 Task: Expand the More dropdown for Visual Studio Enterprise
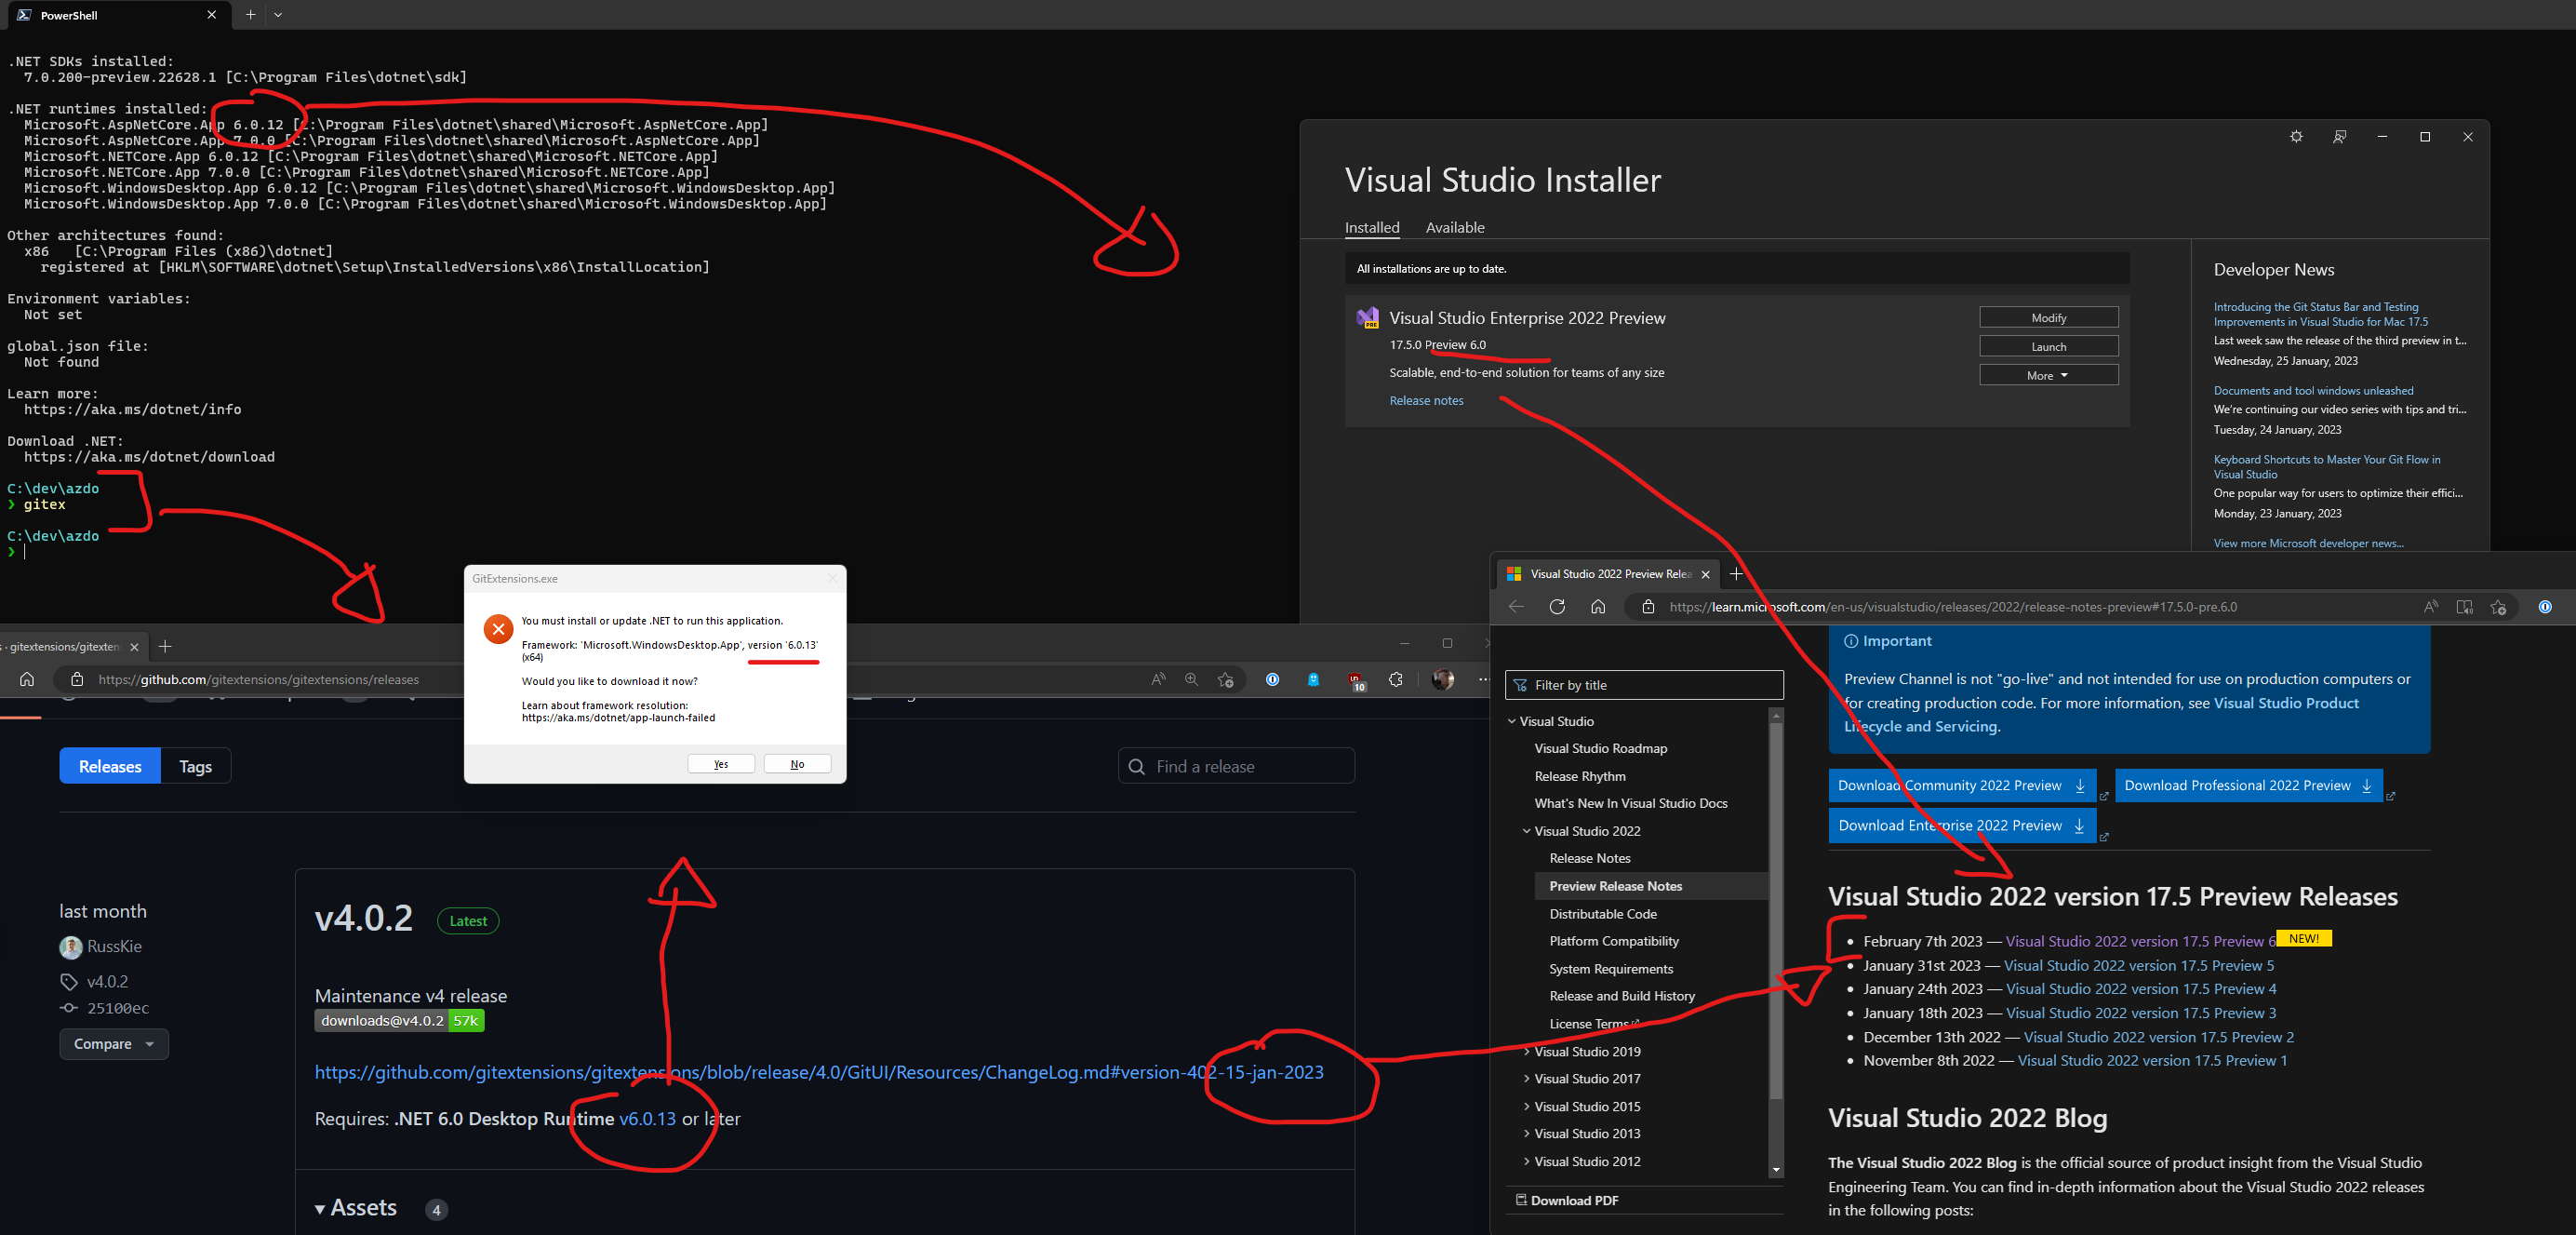pyautogui.click(x=2048, y=375)
